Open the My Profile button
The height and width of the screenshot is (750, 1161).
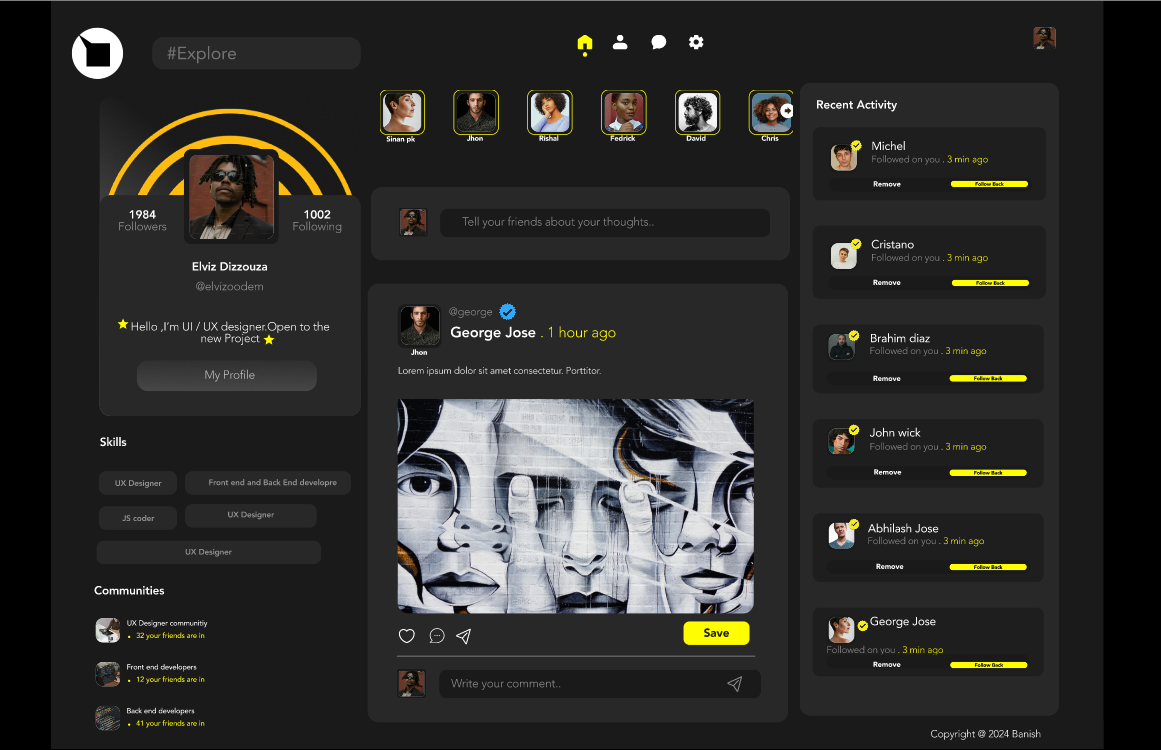pos(227,375)
